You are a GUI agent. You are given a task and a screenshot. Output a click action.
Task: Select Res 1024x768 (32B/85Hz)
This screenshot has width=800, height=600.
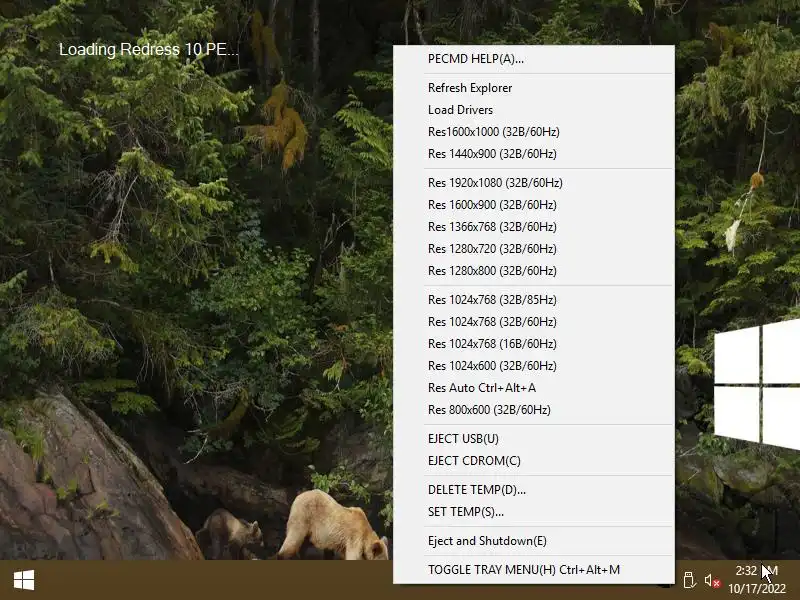[x=534, y=299]
